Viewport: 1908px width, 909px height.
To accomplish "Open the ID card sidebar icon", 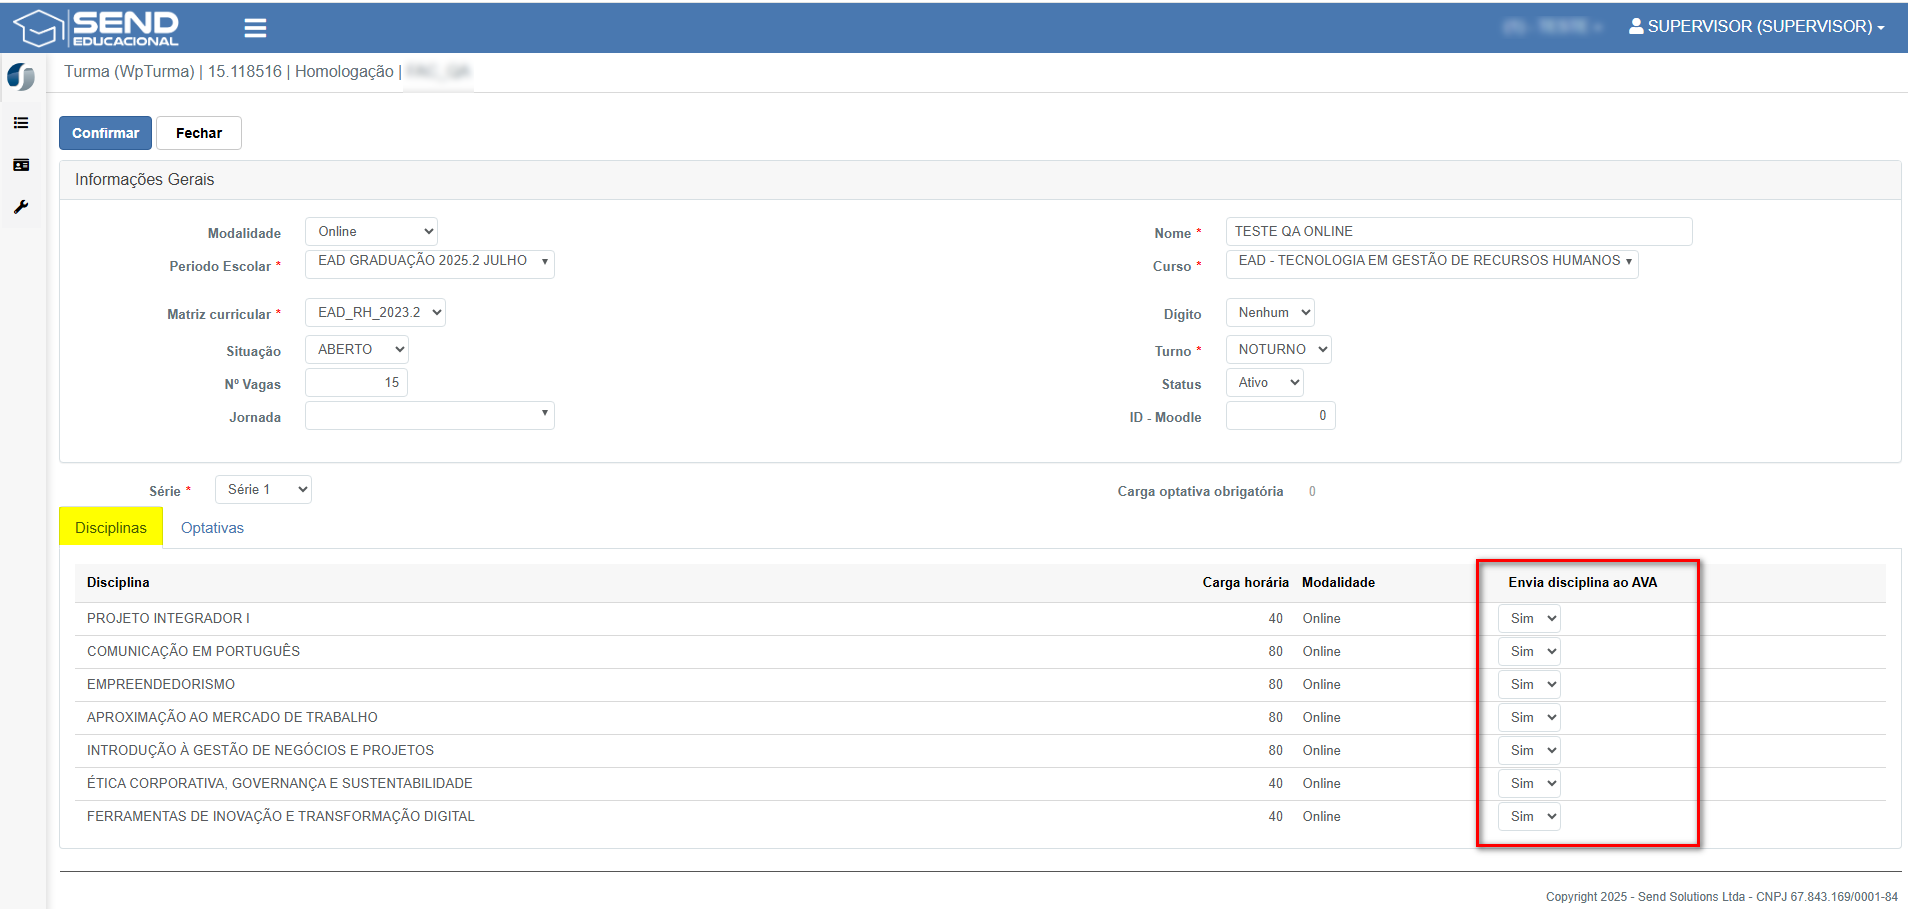I will (21, 165).
